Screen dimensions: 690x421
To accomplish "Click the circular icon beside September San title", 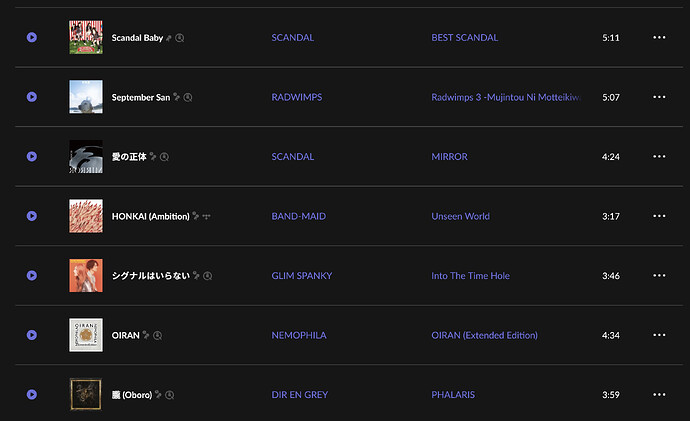I will pos(187,97).
